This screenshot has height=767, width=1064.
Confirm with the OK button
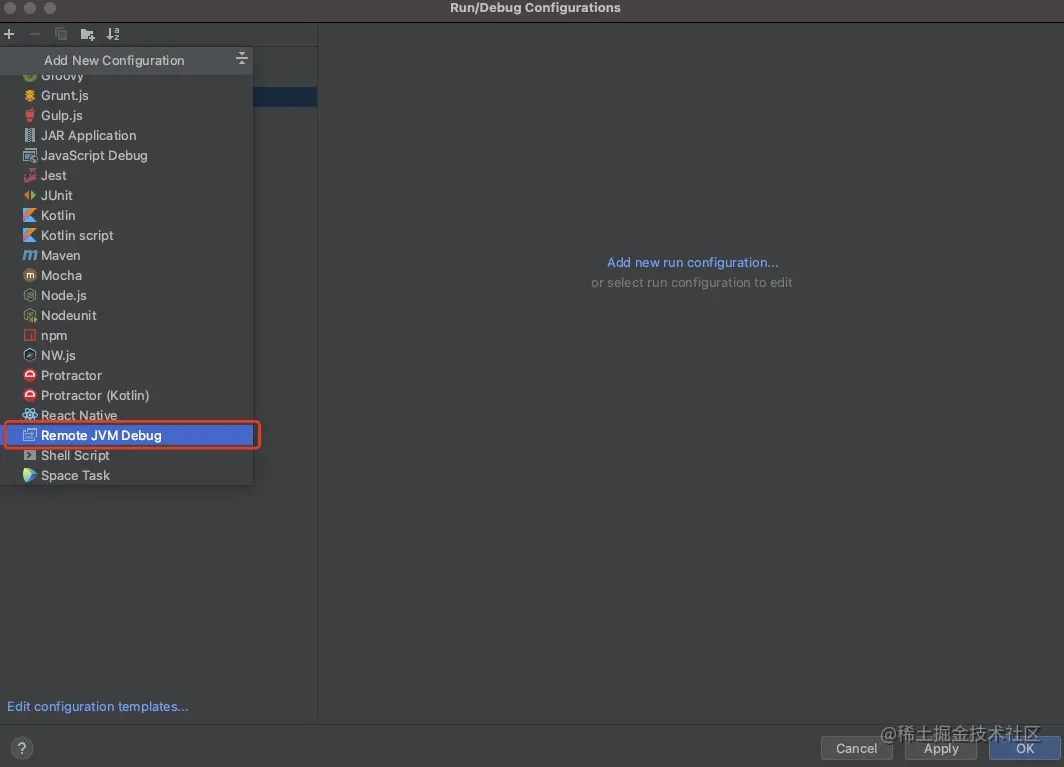(1025, 748)
